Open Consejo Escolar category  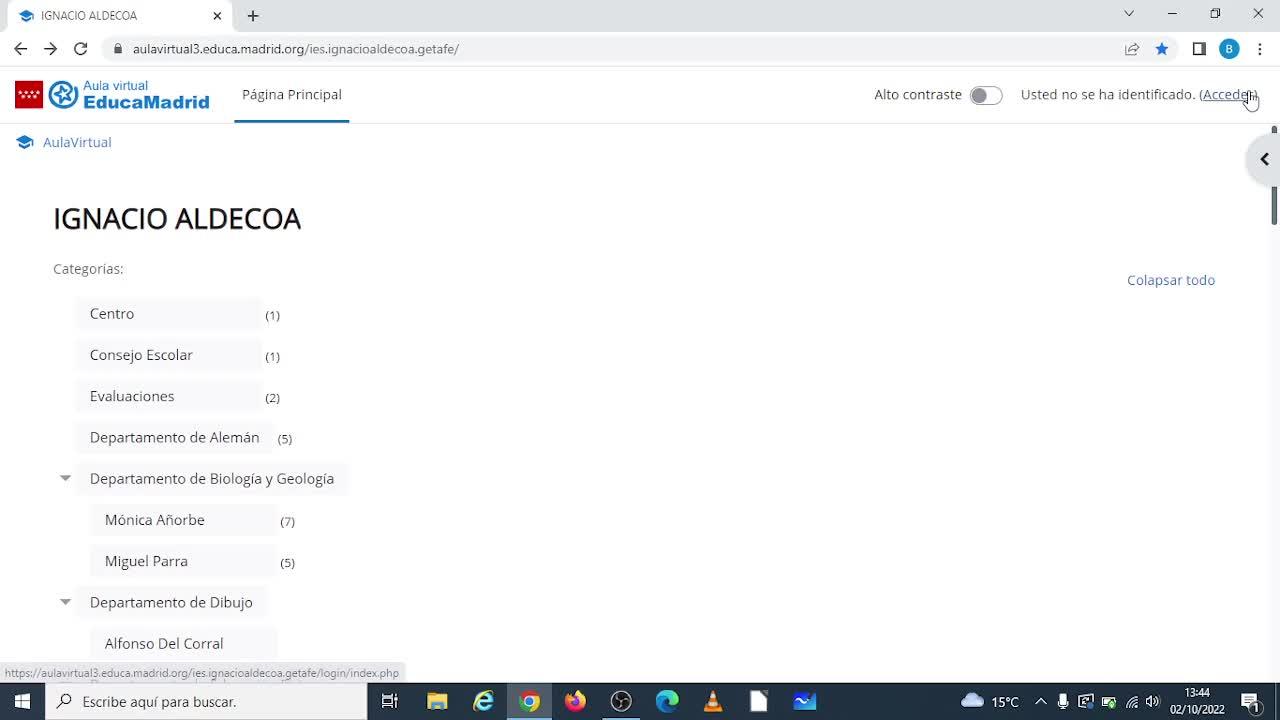(x=141, y=355)
